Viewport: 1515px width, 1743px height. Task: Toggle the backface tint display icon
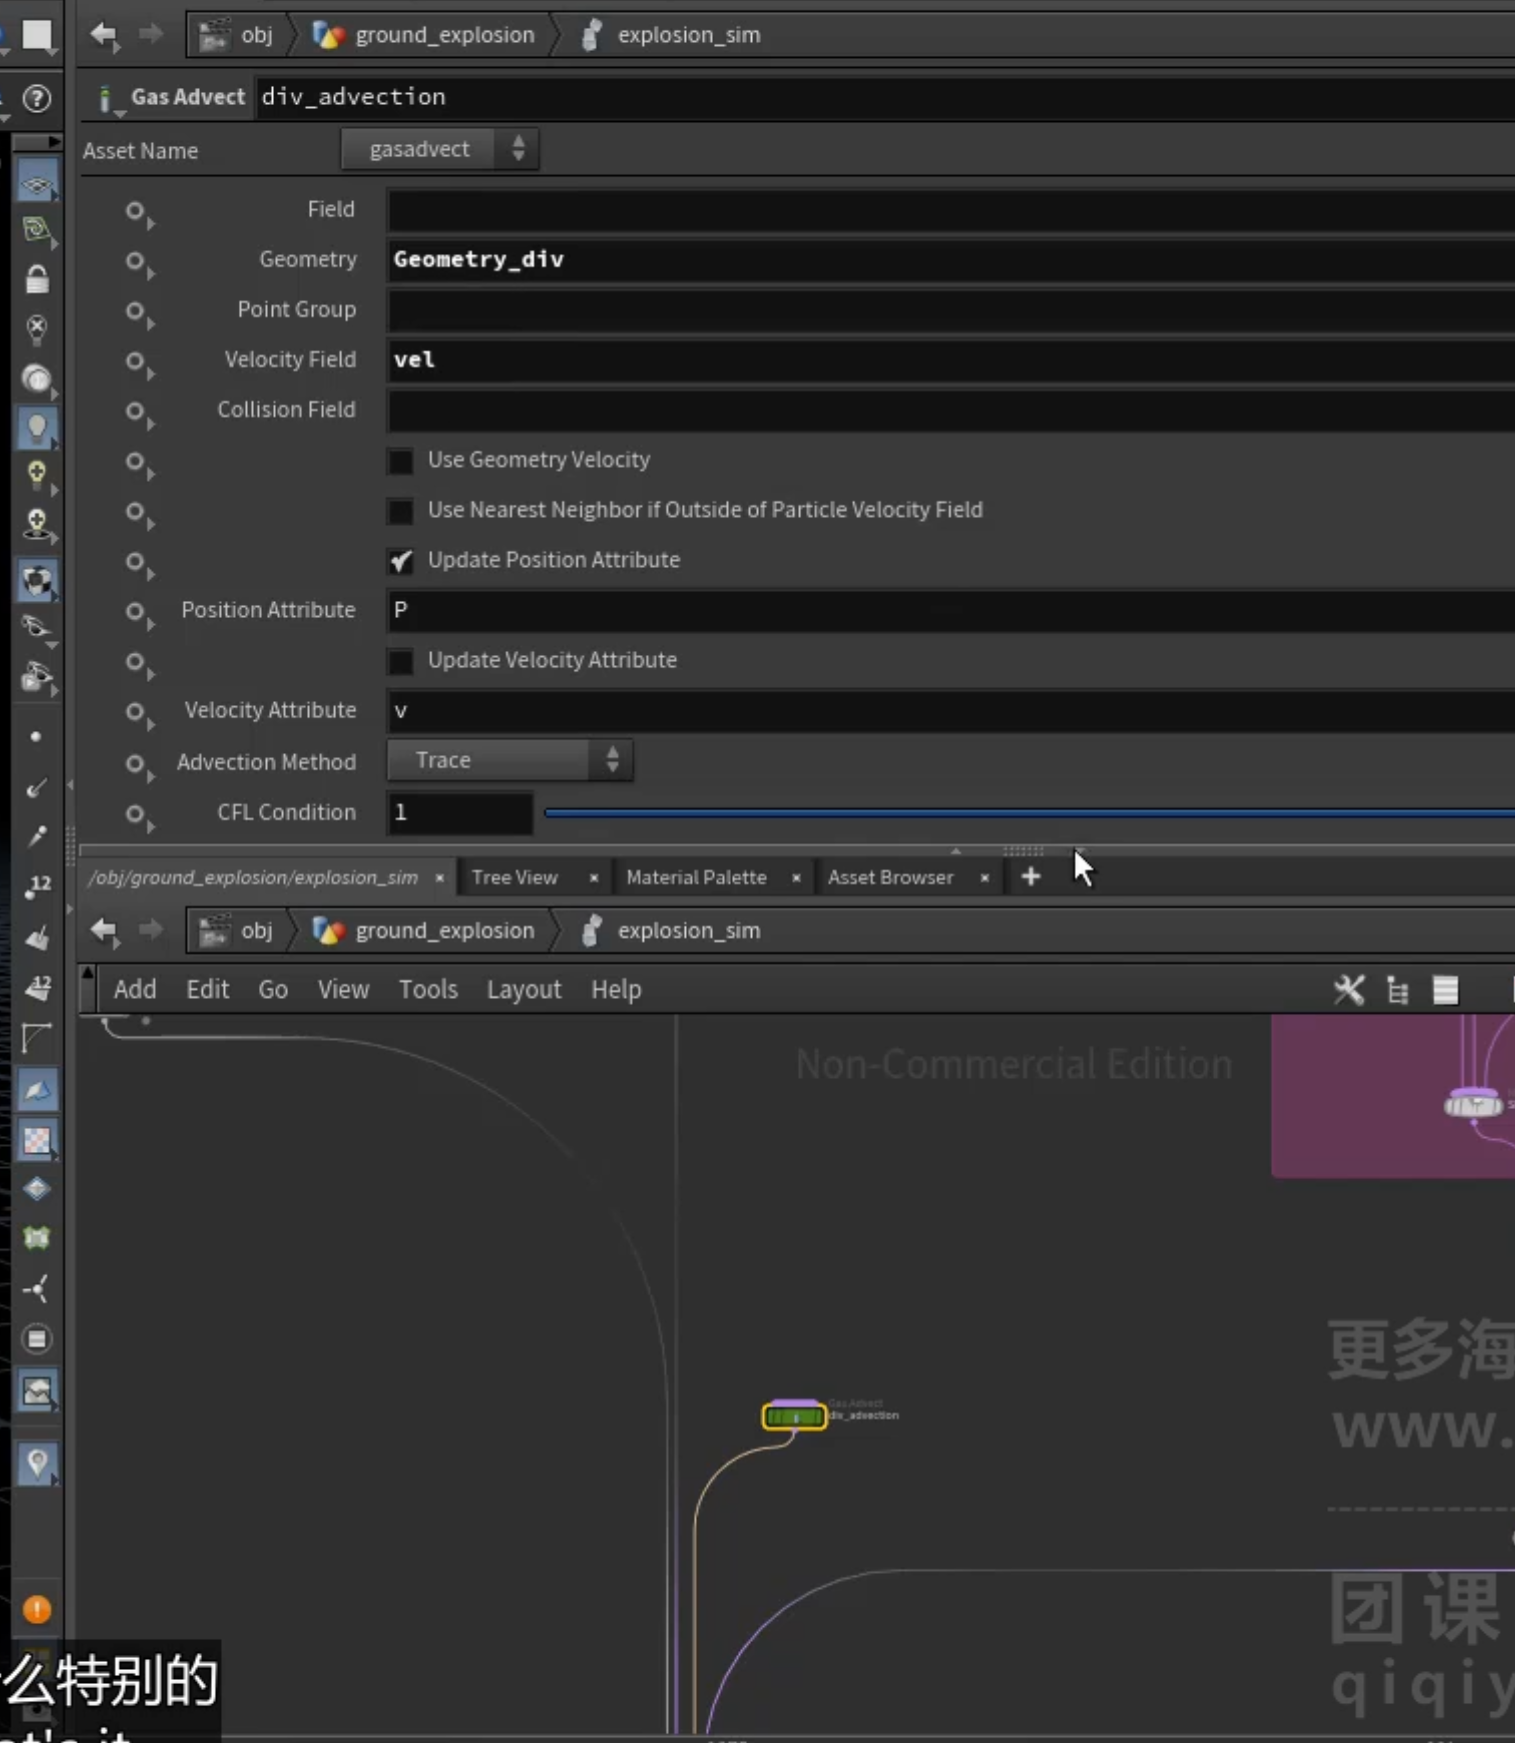click(37, 1089)
